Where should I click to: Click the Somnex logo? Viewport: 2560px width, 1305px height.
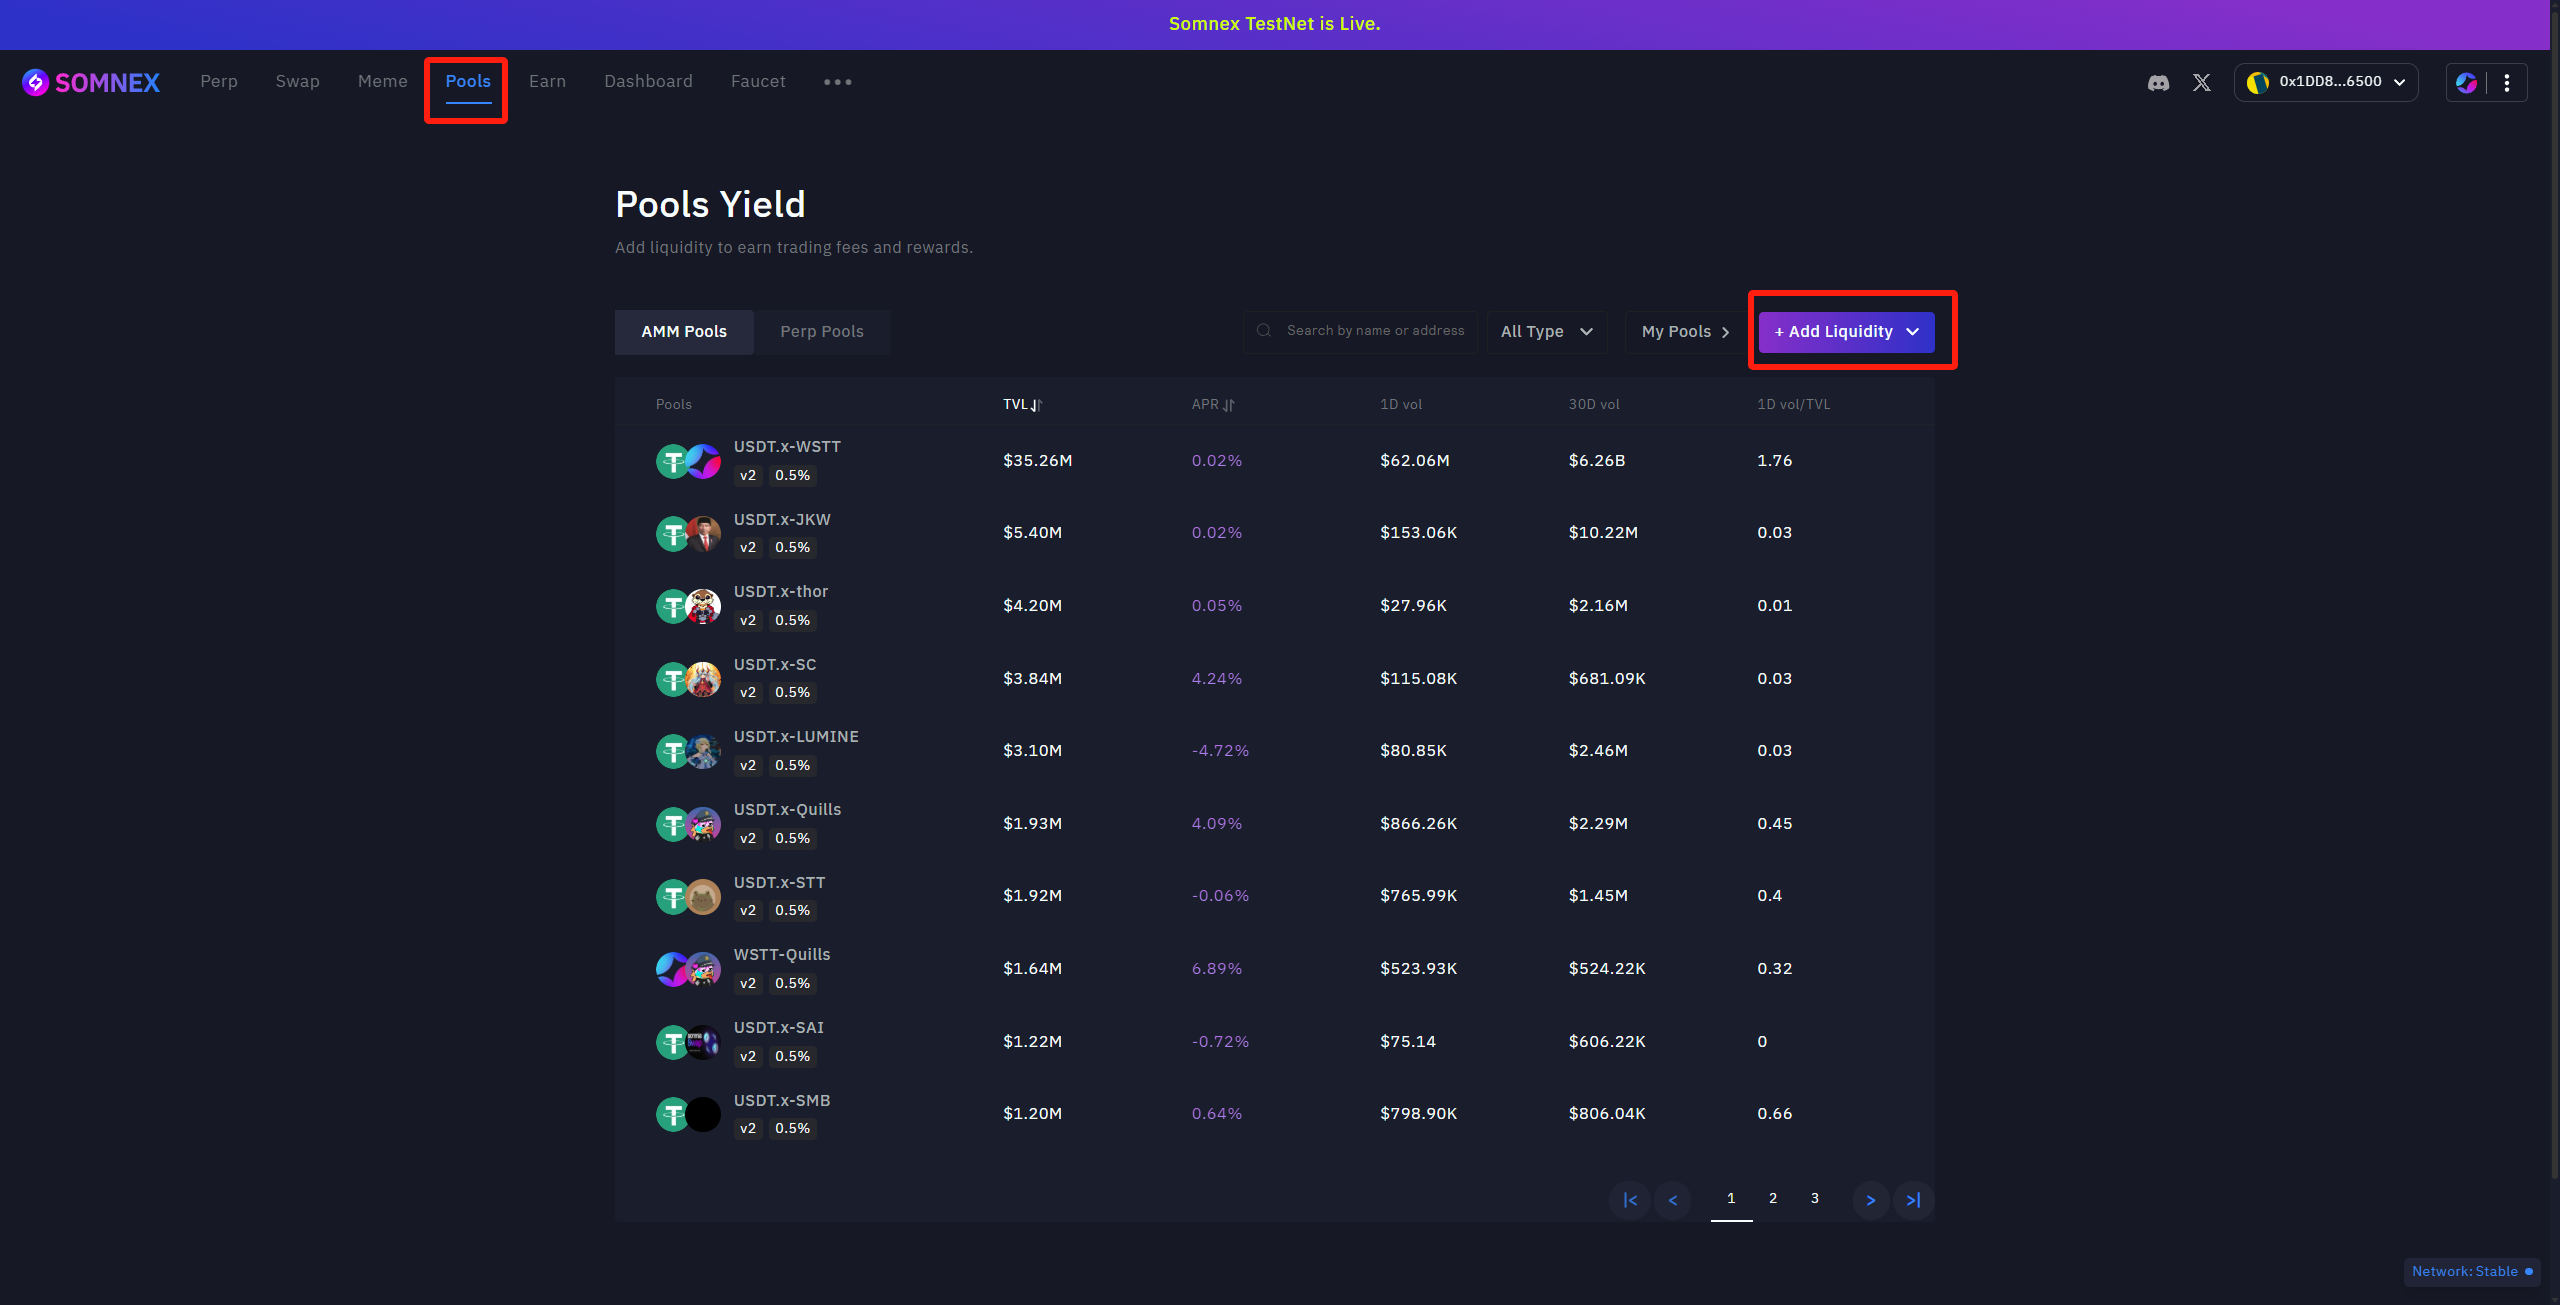click(x=91, y=82)
